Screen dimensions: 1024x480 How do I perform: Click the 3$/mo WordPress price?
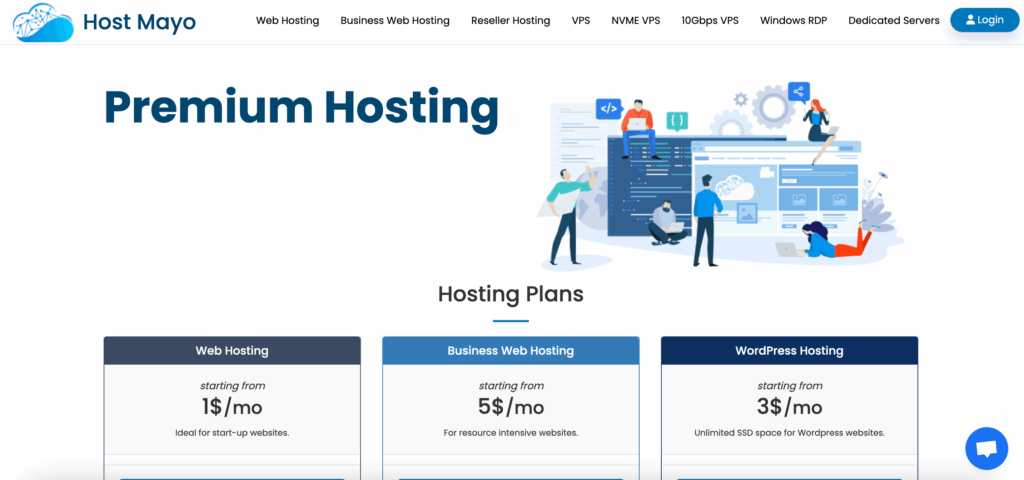[789, 407]
